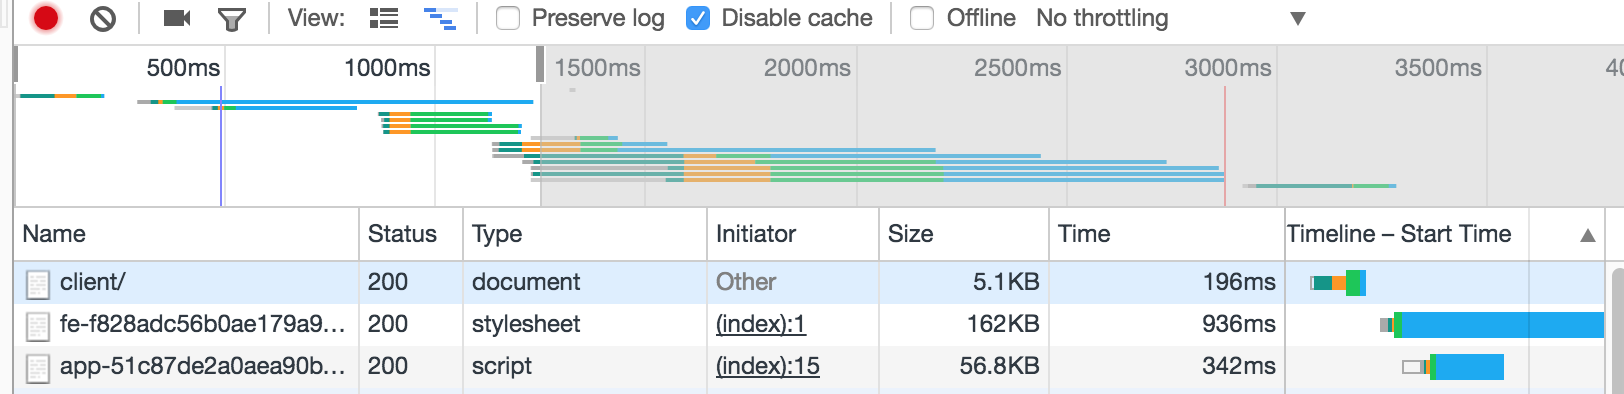
Task: Click the script 342ms waterfall bar
Action: tap(1453, 367)
